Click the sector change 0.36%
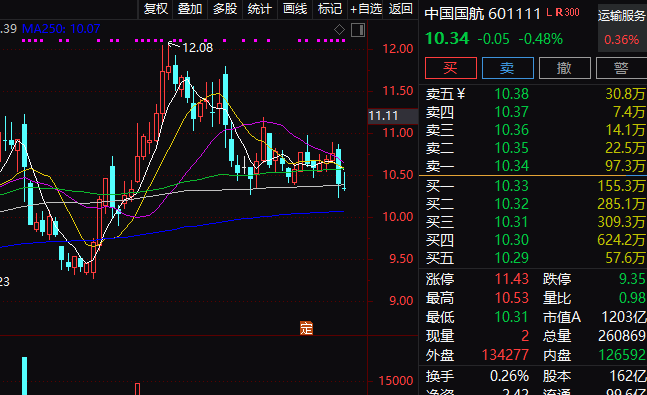This screenshot has width=647, height=395. (x=622, y=40)
